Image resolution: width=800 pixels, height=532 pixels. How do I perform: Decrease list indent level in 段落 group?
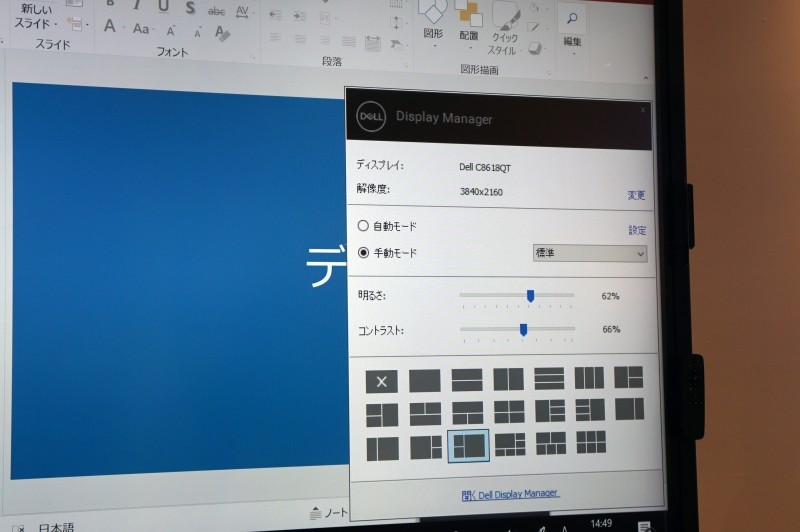(x=274, y=15)
